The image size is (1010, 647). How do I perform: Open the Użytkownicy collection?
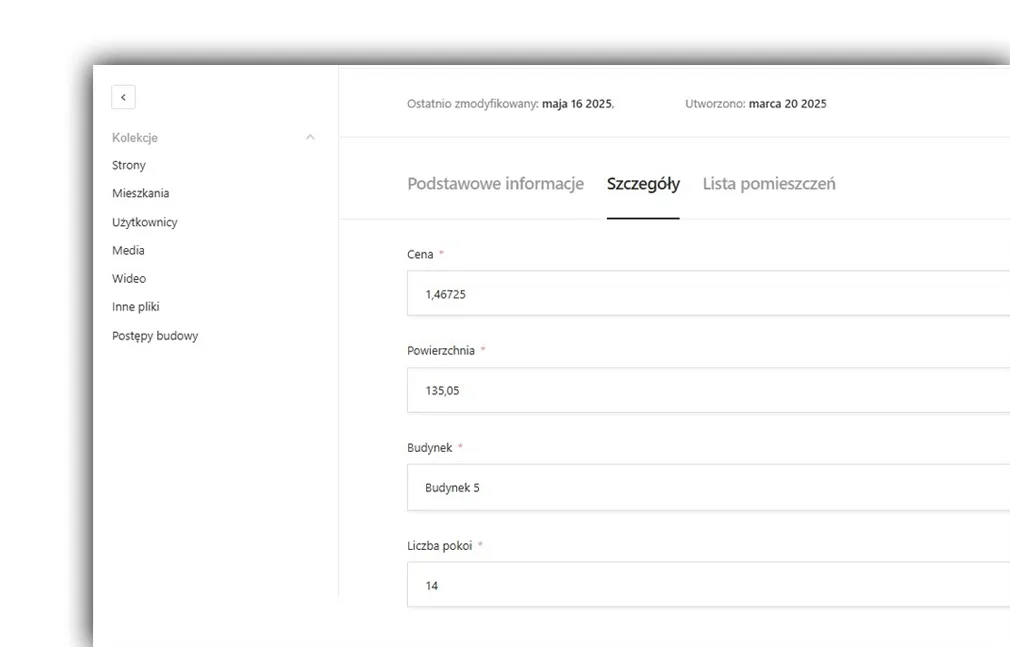[x=144, y=222]
